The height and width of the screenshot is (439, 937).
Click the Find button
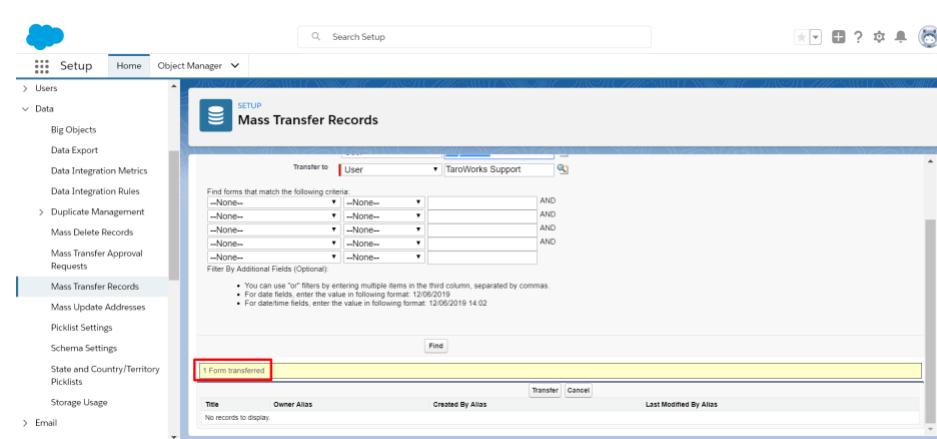[x=436, y=346]
